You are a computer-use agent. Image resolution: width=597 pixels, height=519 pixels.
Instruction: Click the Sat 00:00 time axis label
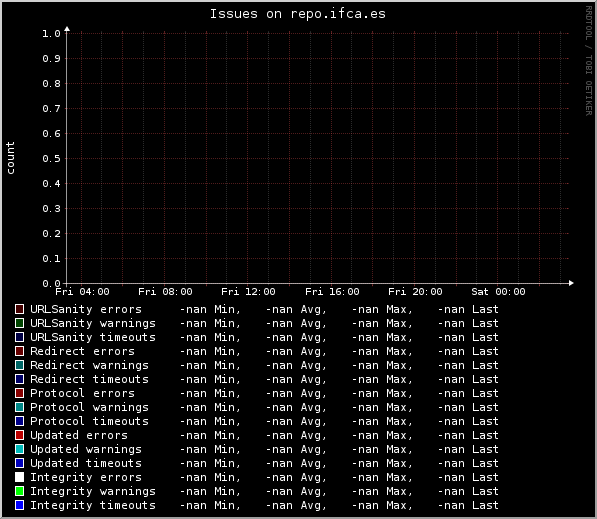click(x=498, y=292)
